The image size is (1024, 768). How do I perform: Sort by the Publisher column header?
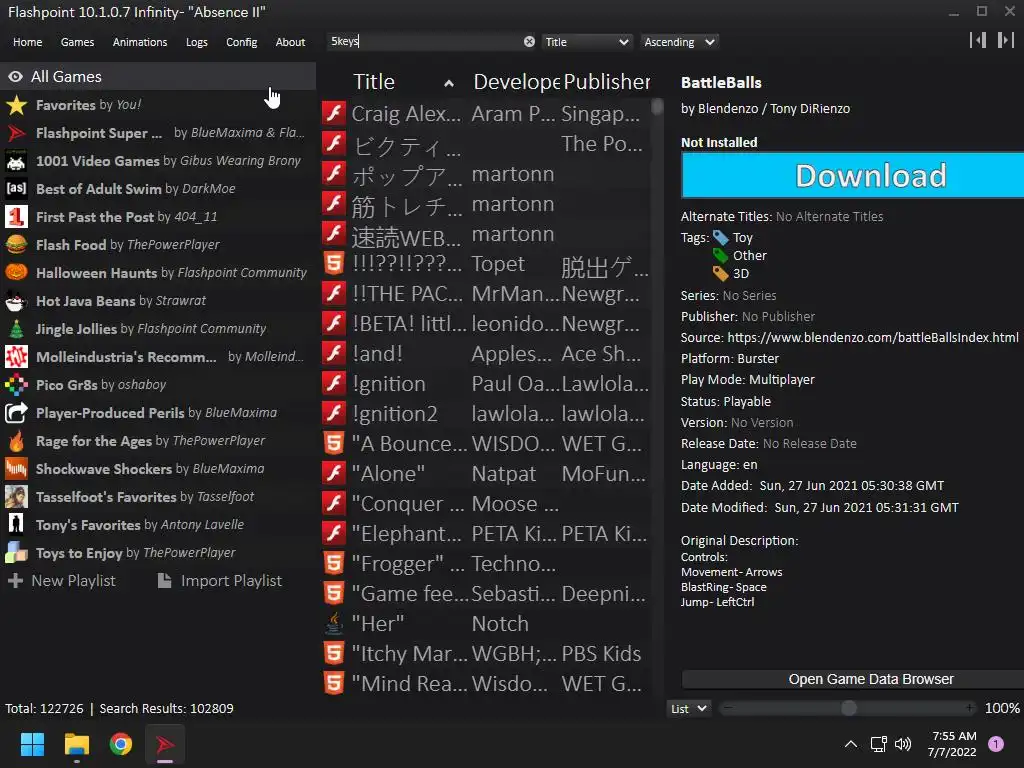click(x=606, y=82)
